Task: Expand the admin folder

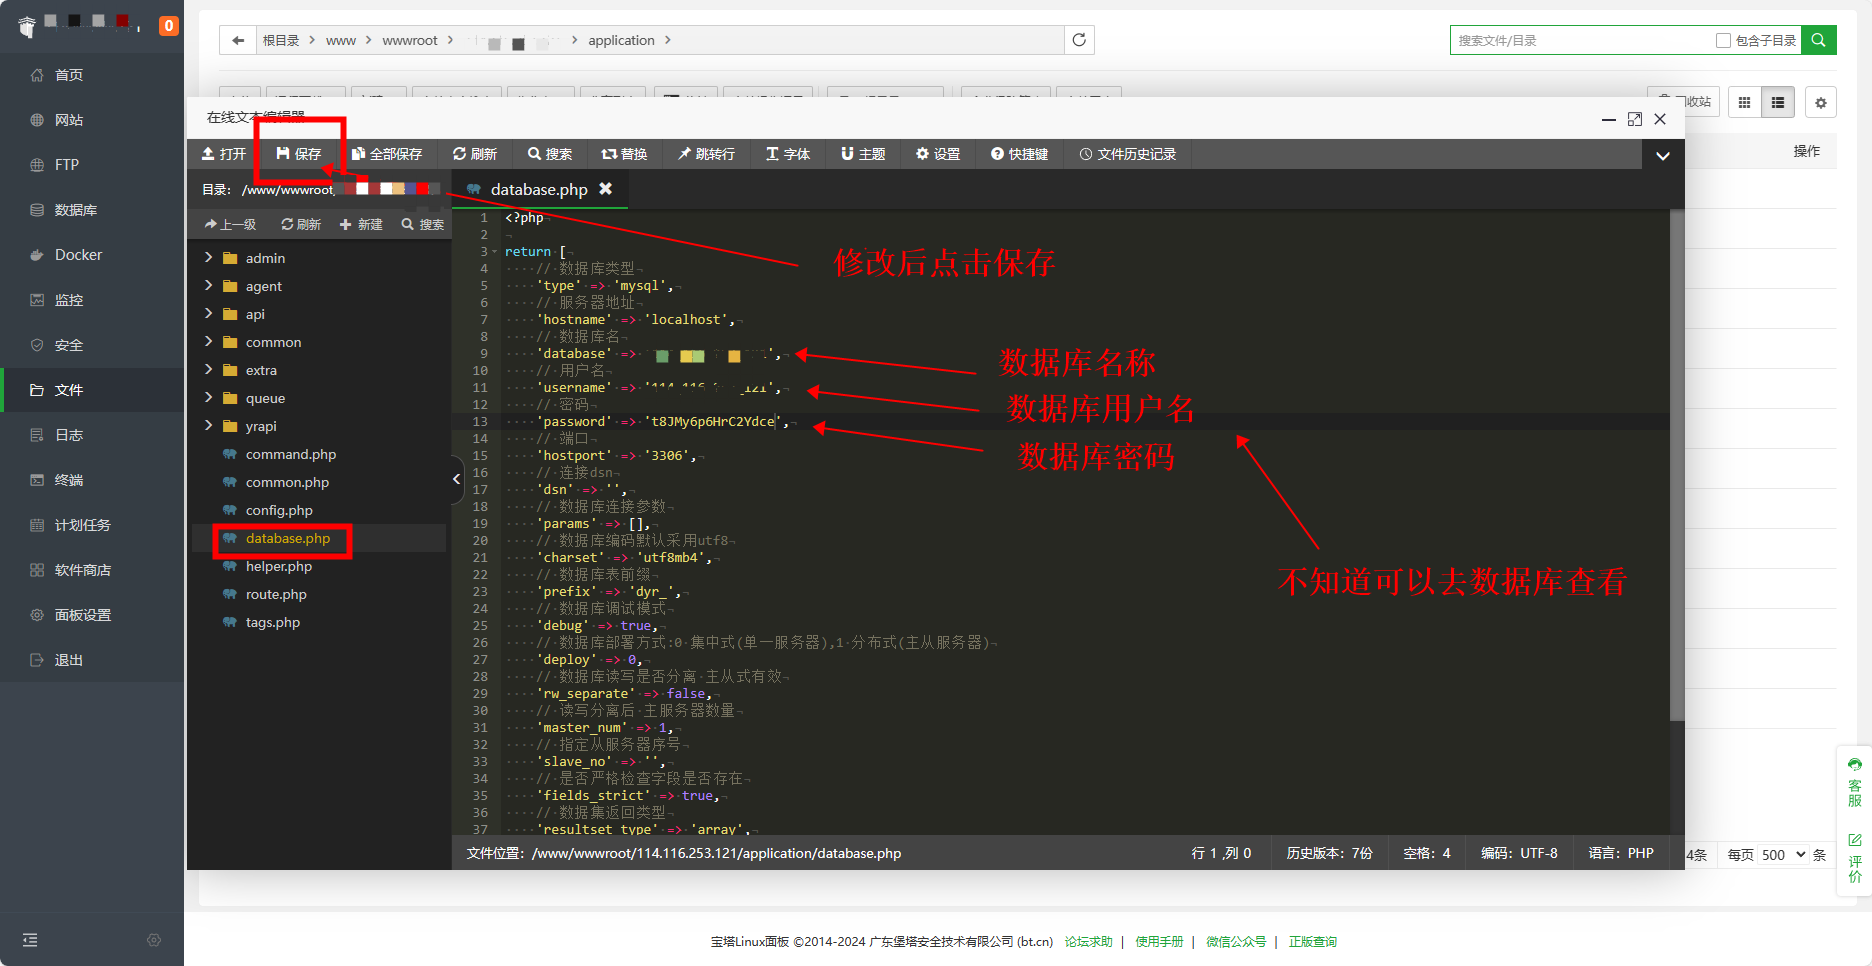Action: pos(209,258)
